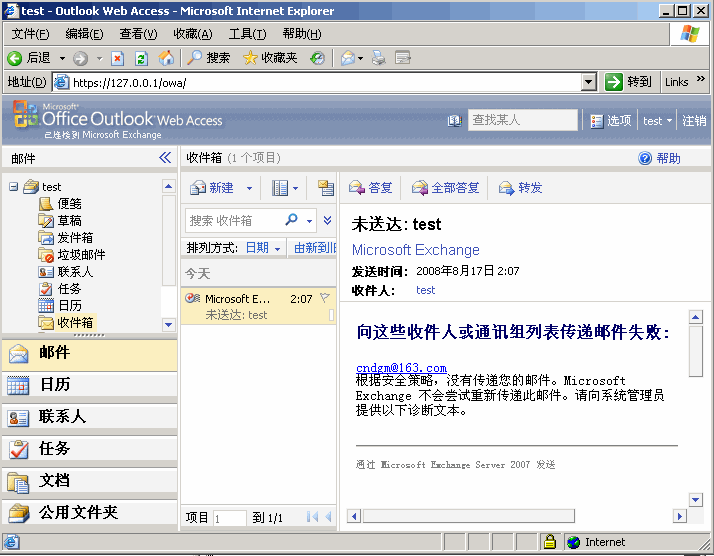Click the Reply (答复) button

(370, 188)
